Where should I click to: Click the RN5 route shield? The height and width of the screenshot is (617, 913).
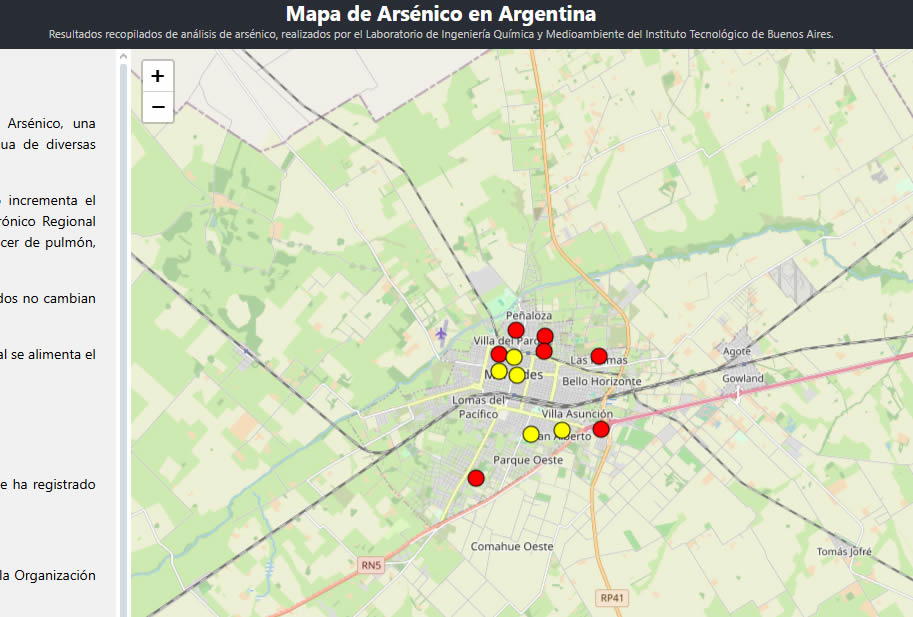pyautogui.click(x=371, y=566)
